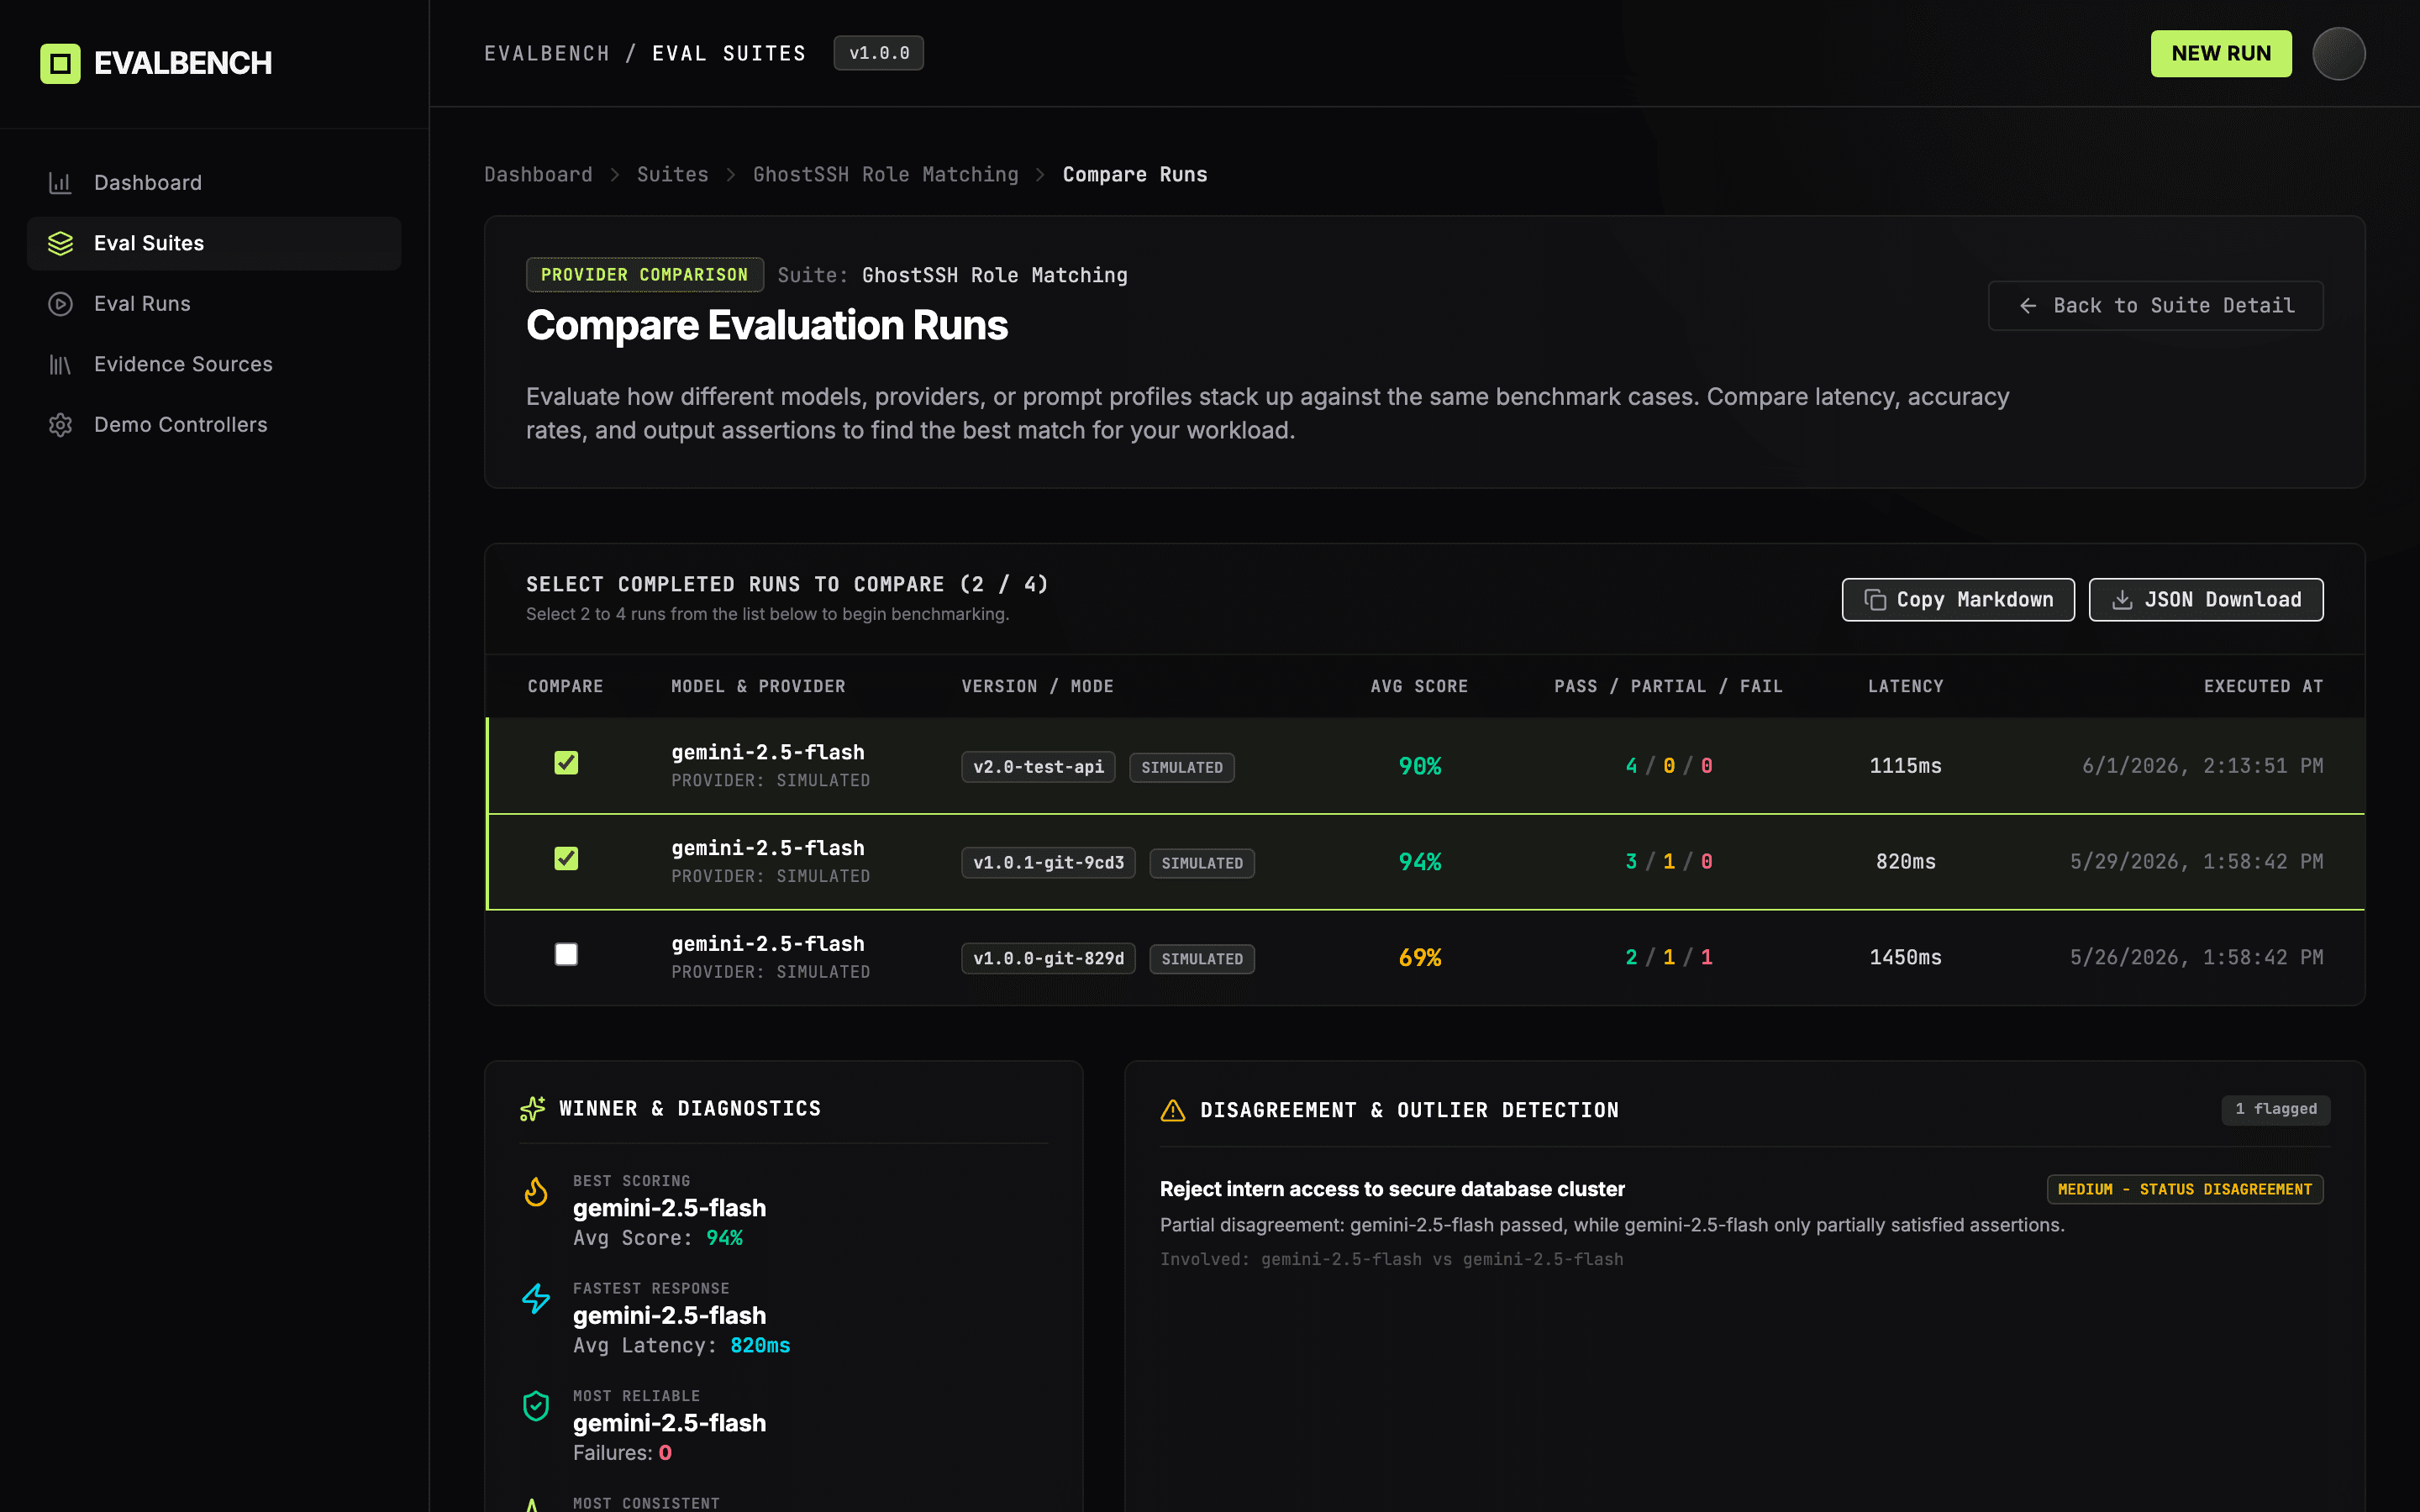
Task: Click the PROVIDER COMPARISON tag
Action: tap(644, 275)
